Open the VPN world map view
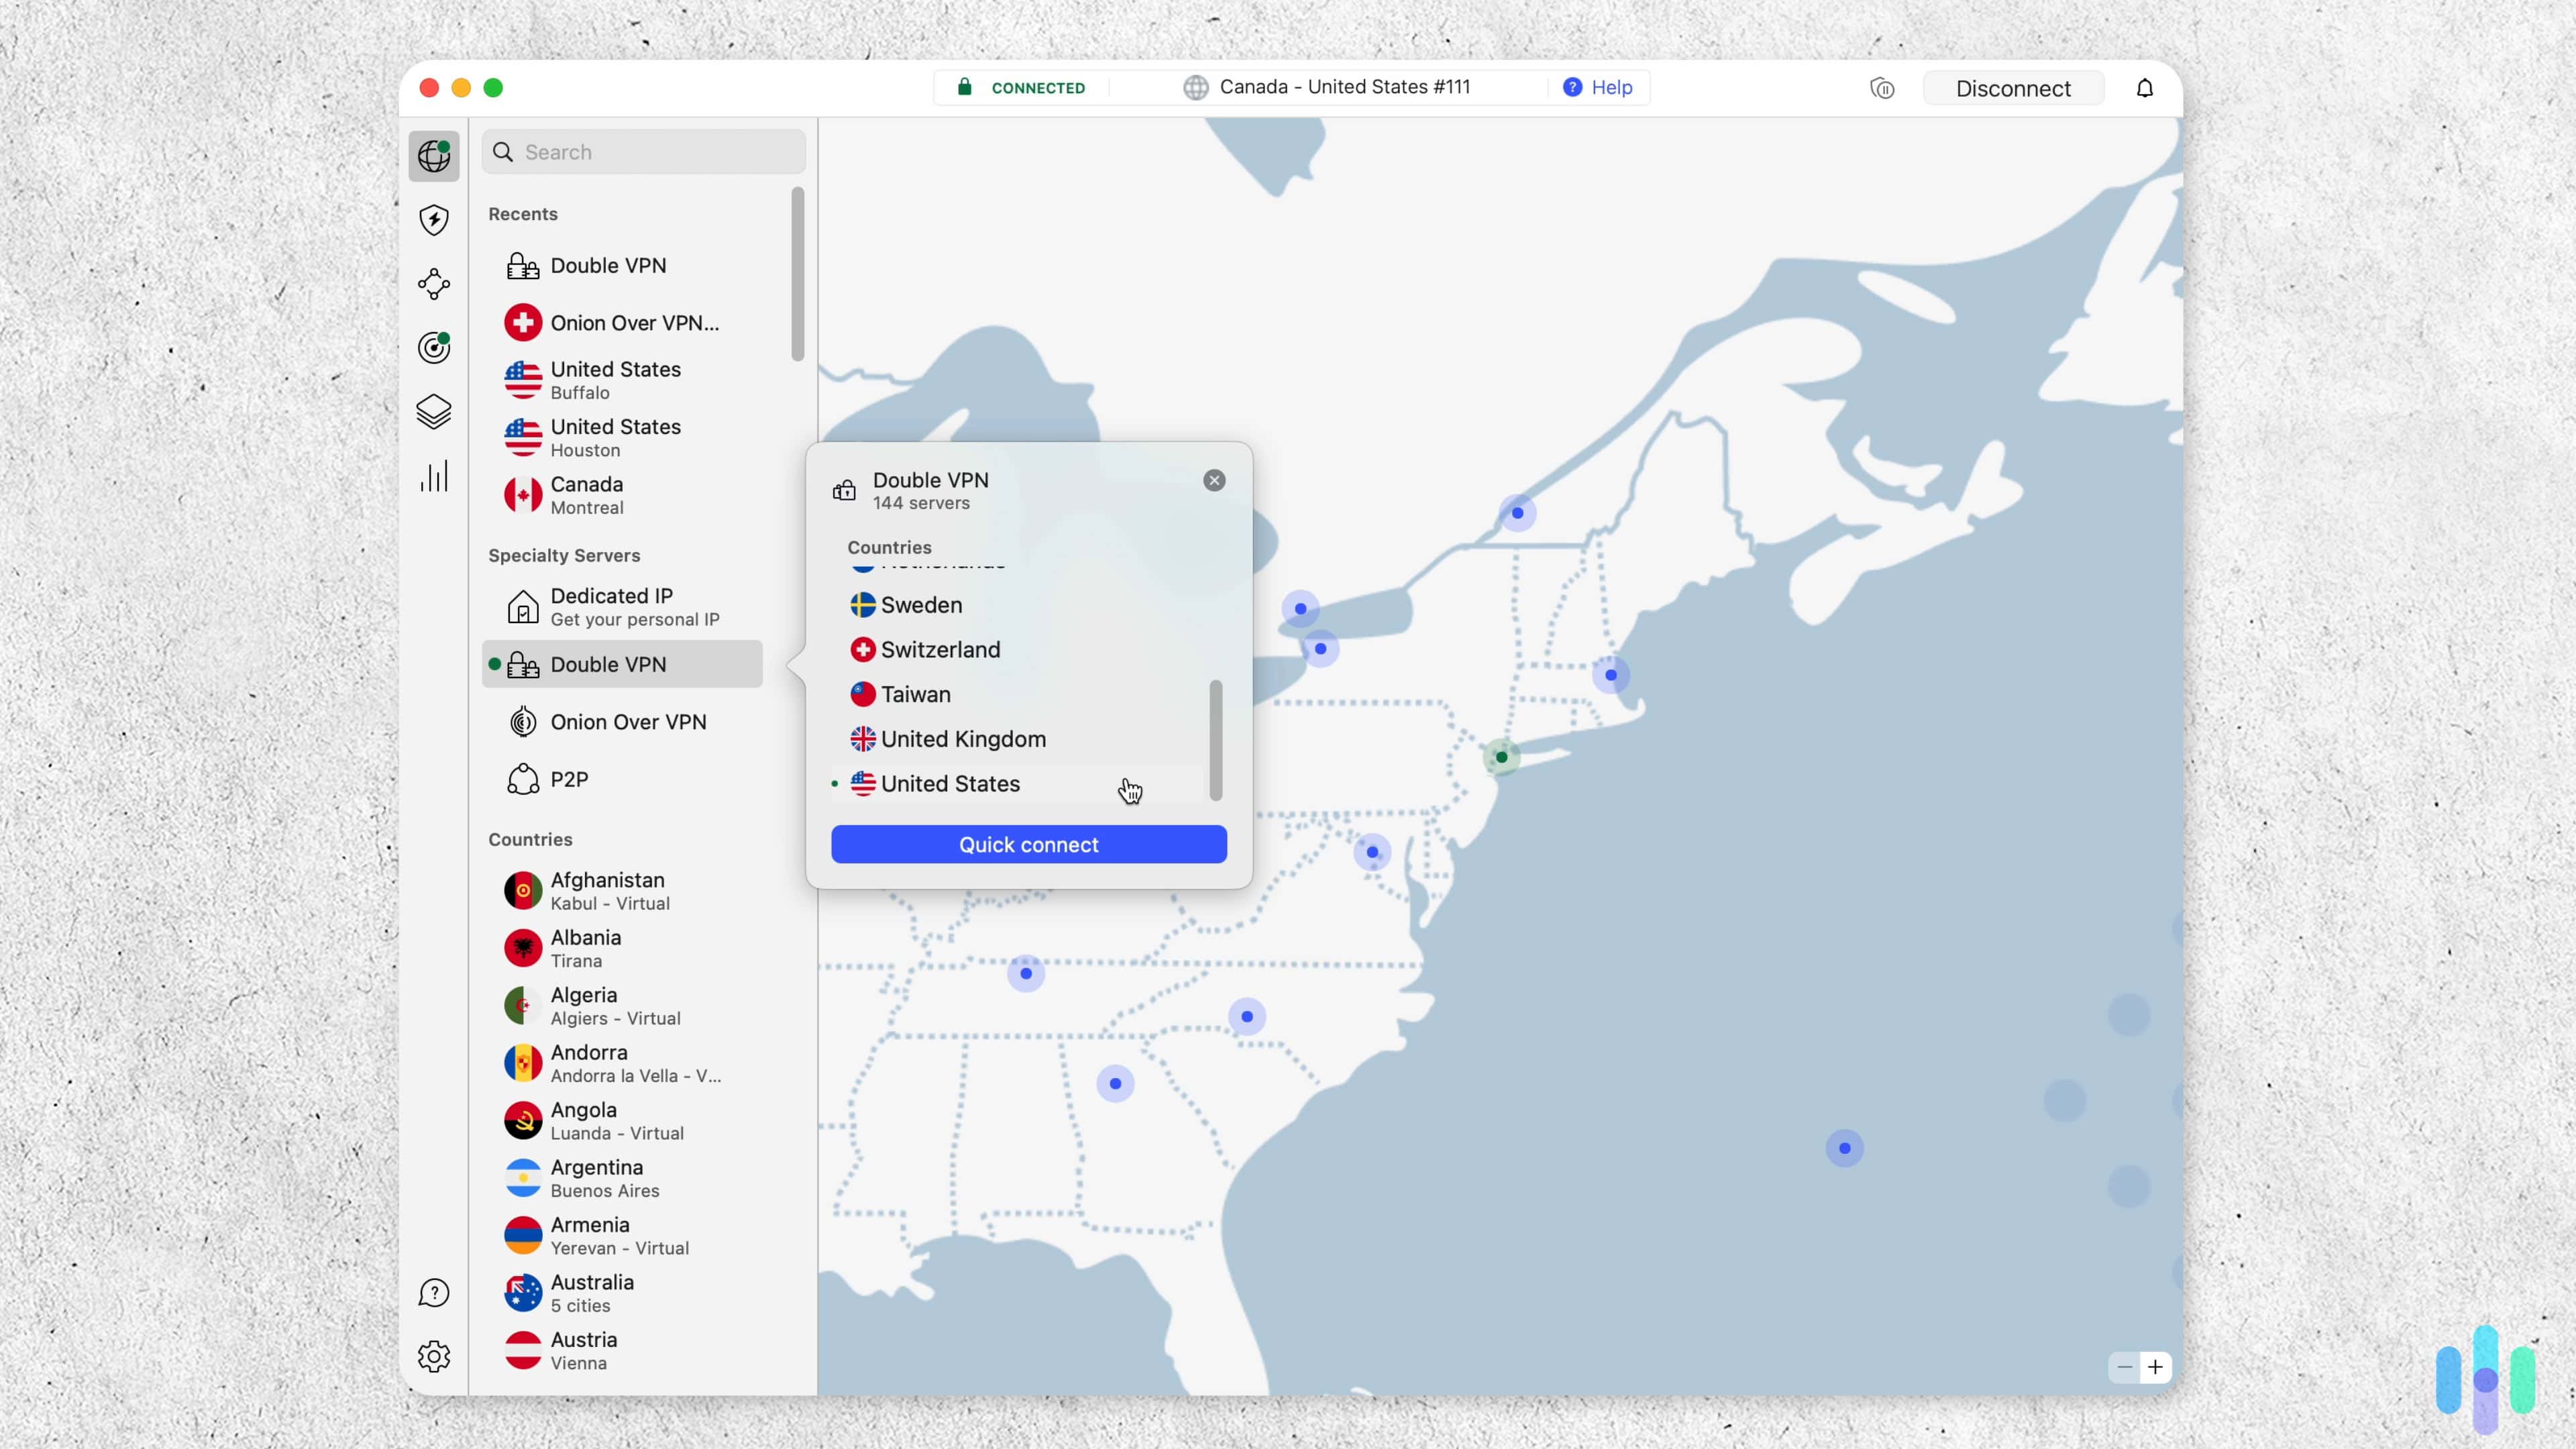 click(x=433, y=156)
